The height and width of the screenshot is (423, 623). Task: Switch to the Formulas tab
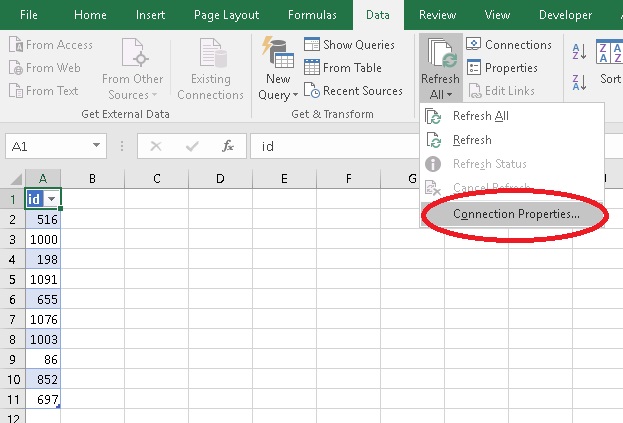312,15
